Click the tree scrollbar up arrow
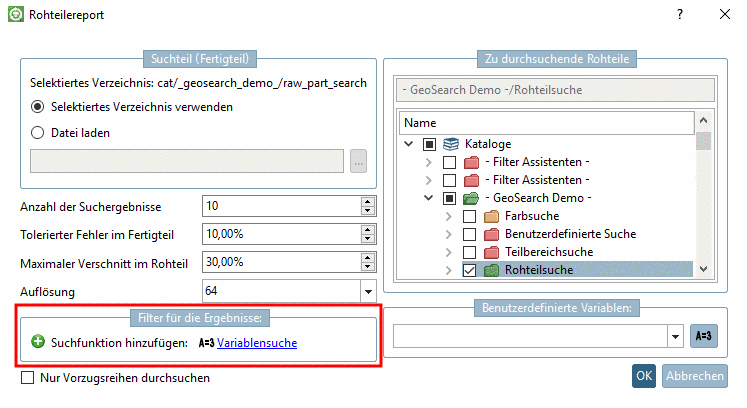The height and width of the screenshot is (408, 747). point(704,121)
